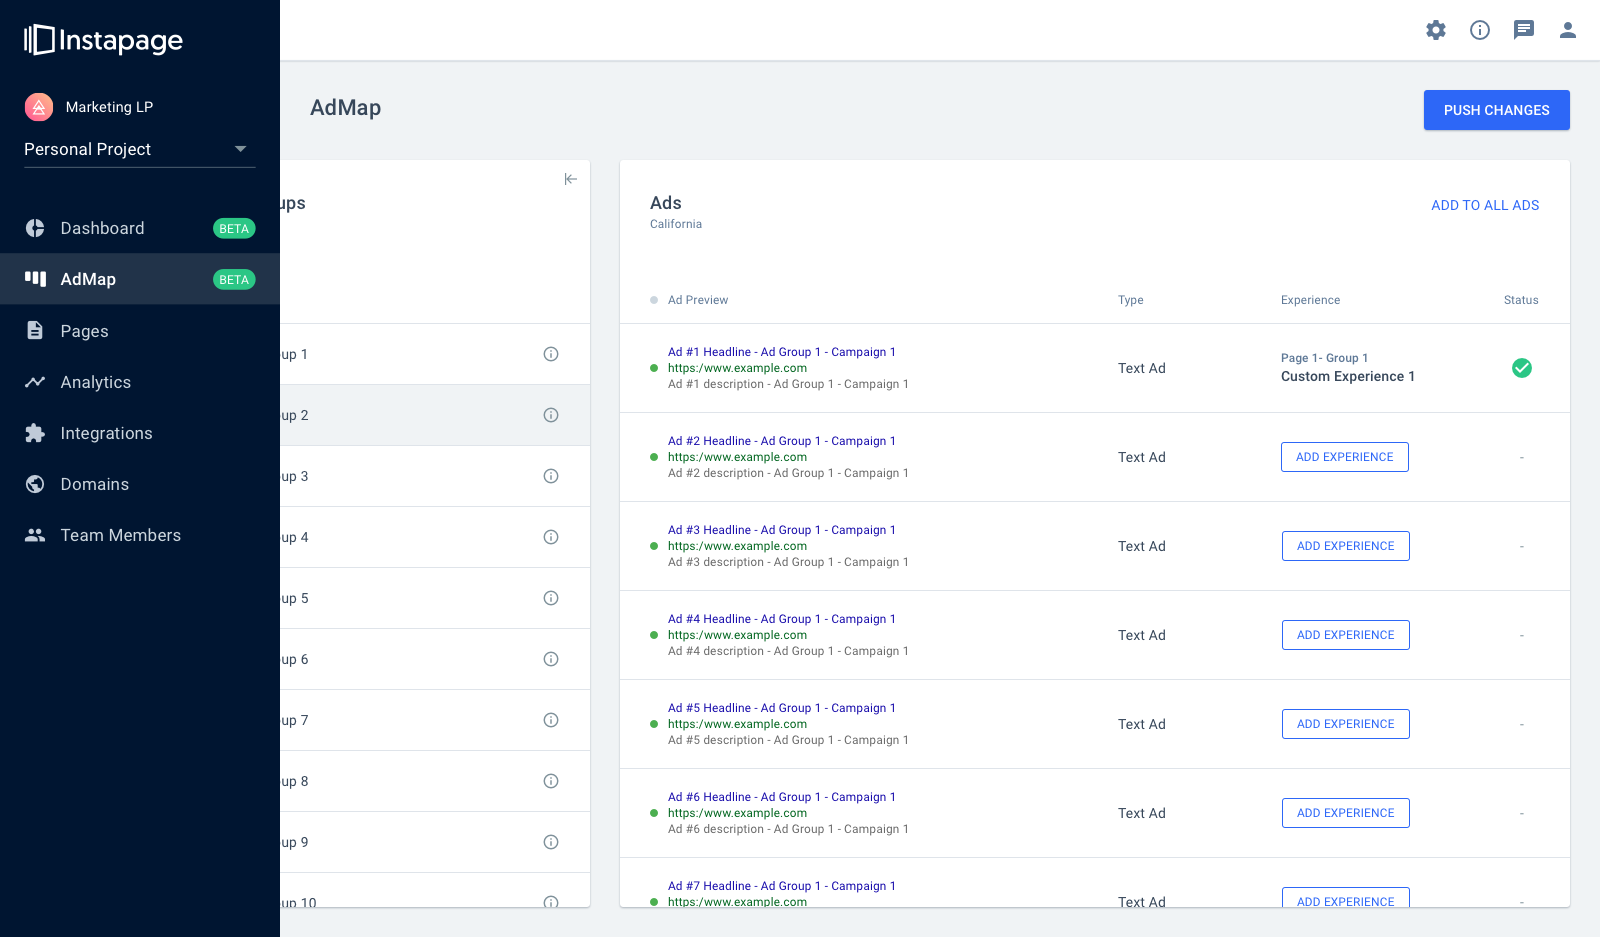This screenshot has width=1600, height=937.
Task: Open the Team Members section
Action: (120, 535)
